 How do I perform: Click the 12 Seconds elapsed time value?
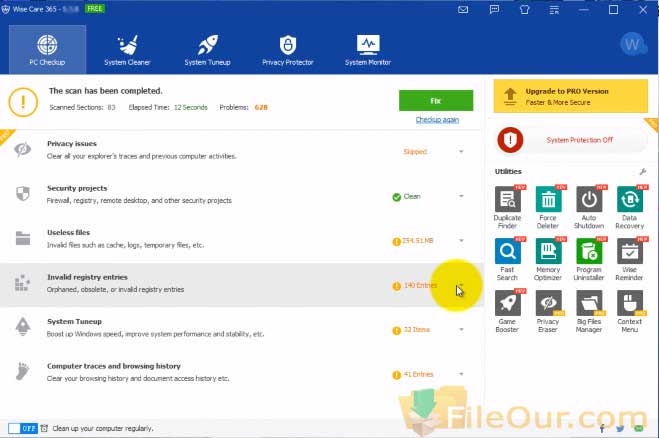(190, 108)
